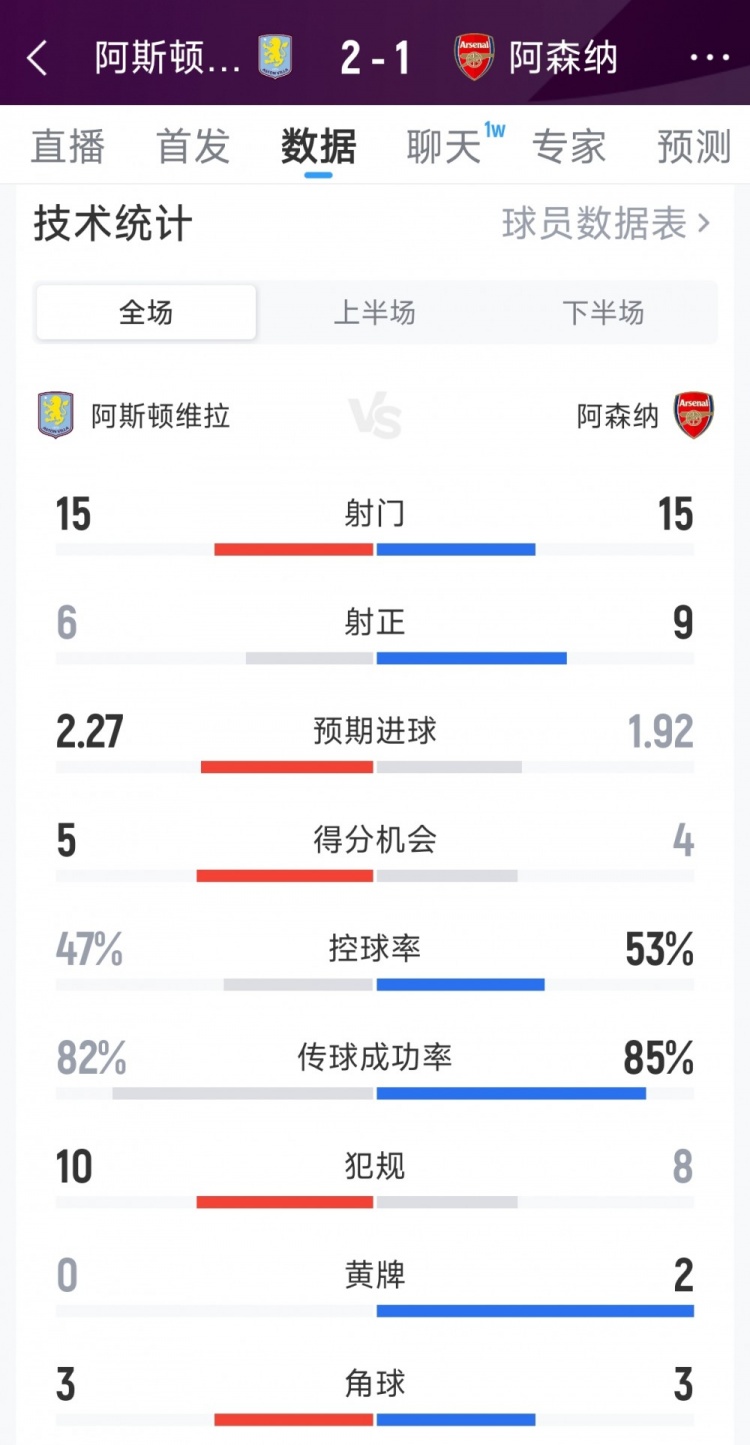Tap Arsenal crest in header
The height and width of the screenshot is (1445, 750).
coord(475,57)
